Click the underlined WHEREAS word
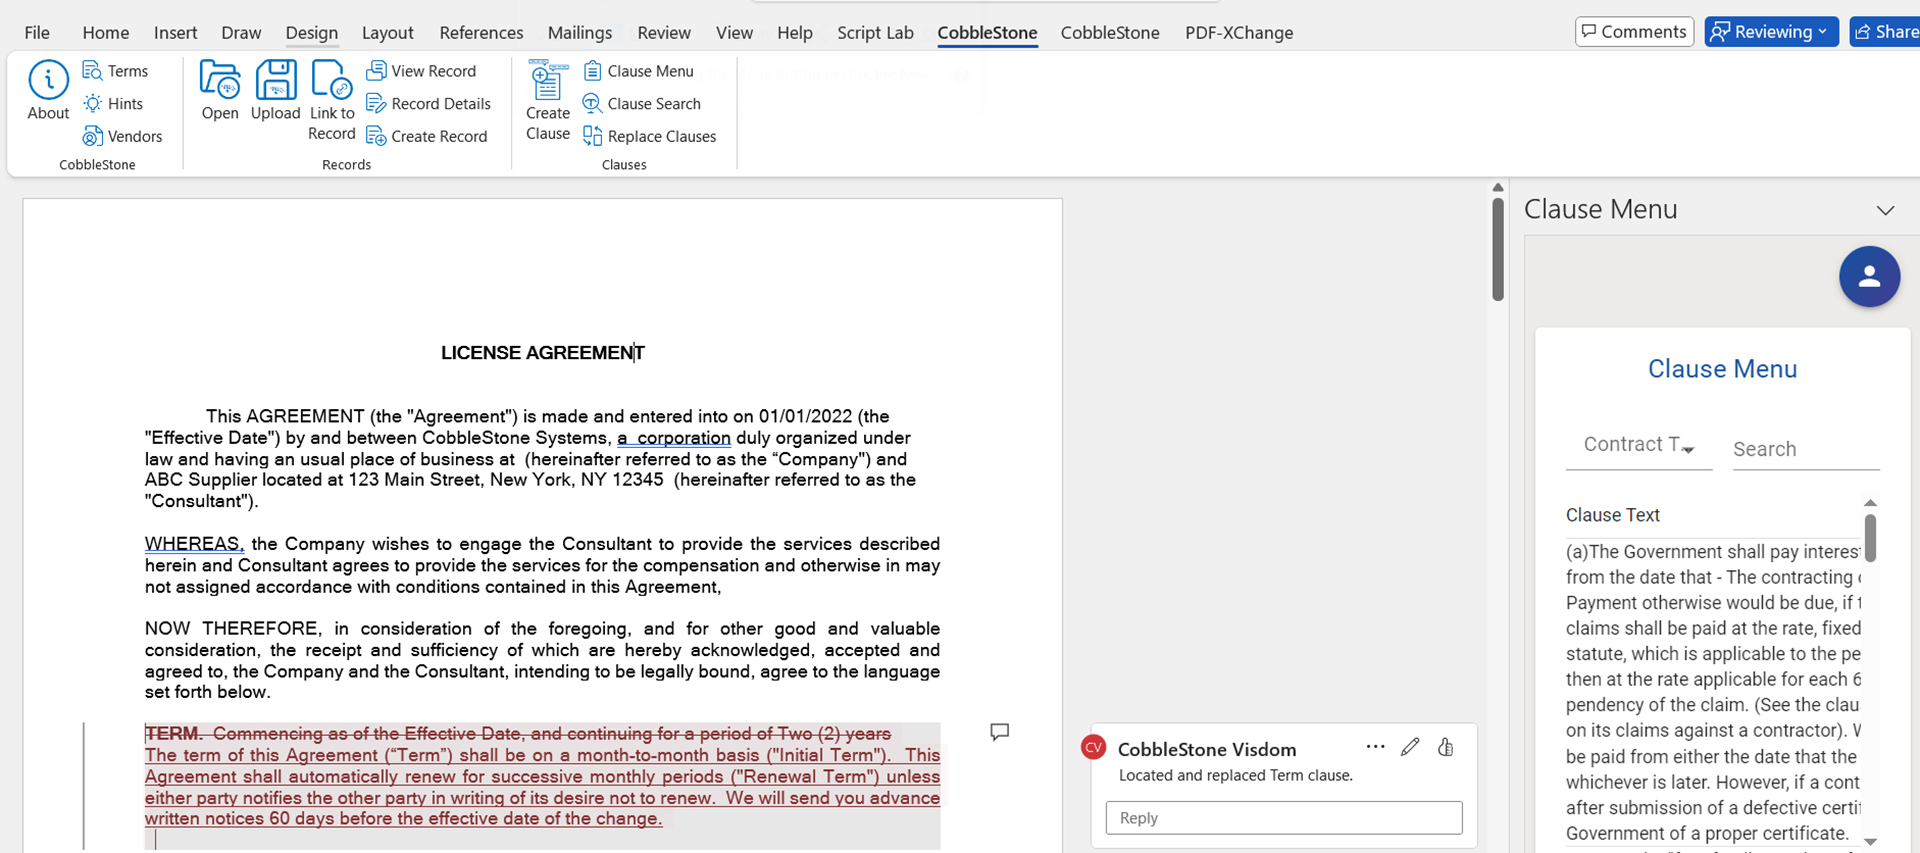1920x853 pixels. tap(194, 544)
